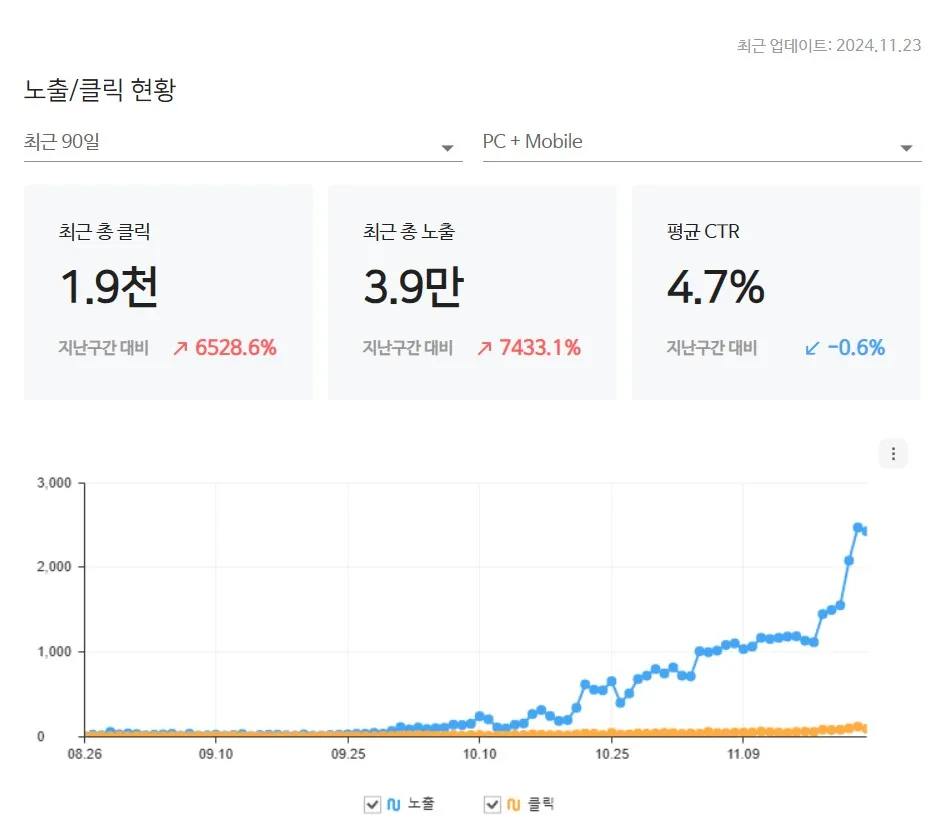The width and height of the screenshot is (946, 835).
Task: Click the highest data point on the blue line
Action: click(x=857, y=527)
